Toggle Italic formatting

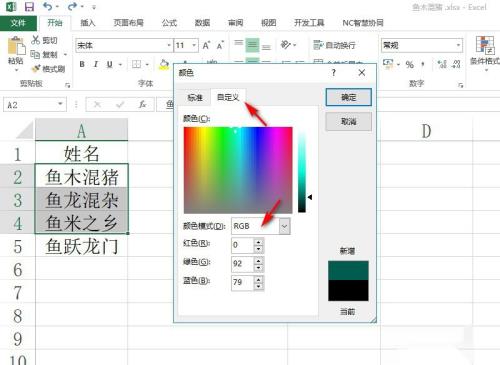pyautogui.click(x=96, y=64)
